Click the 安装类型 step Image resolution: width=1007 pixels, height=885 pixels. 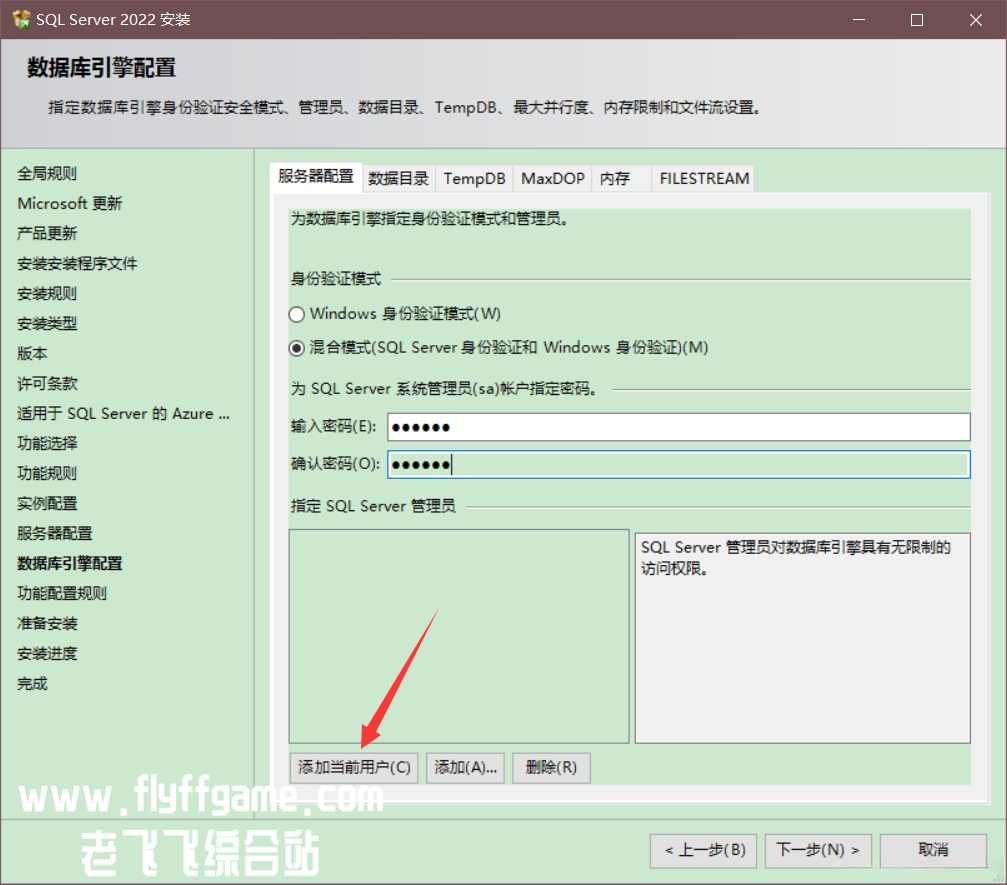[x=47, y=324]
